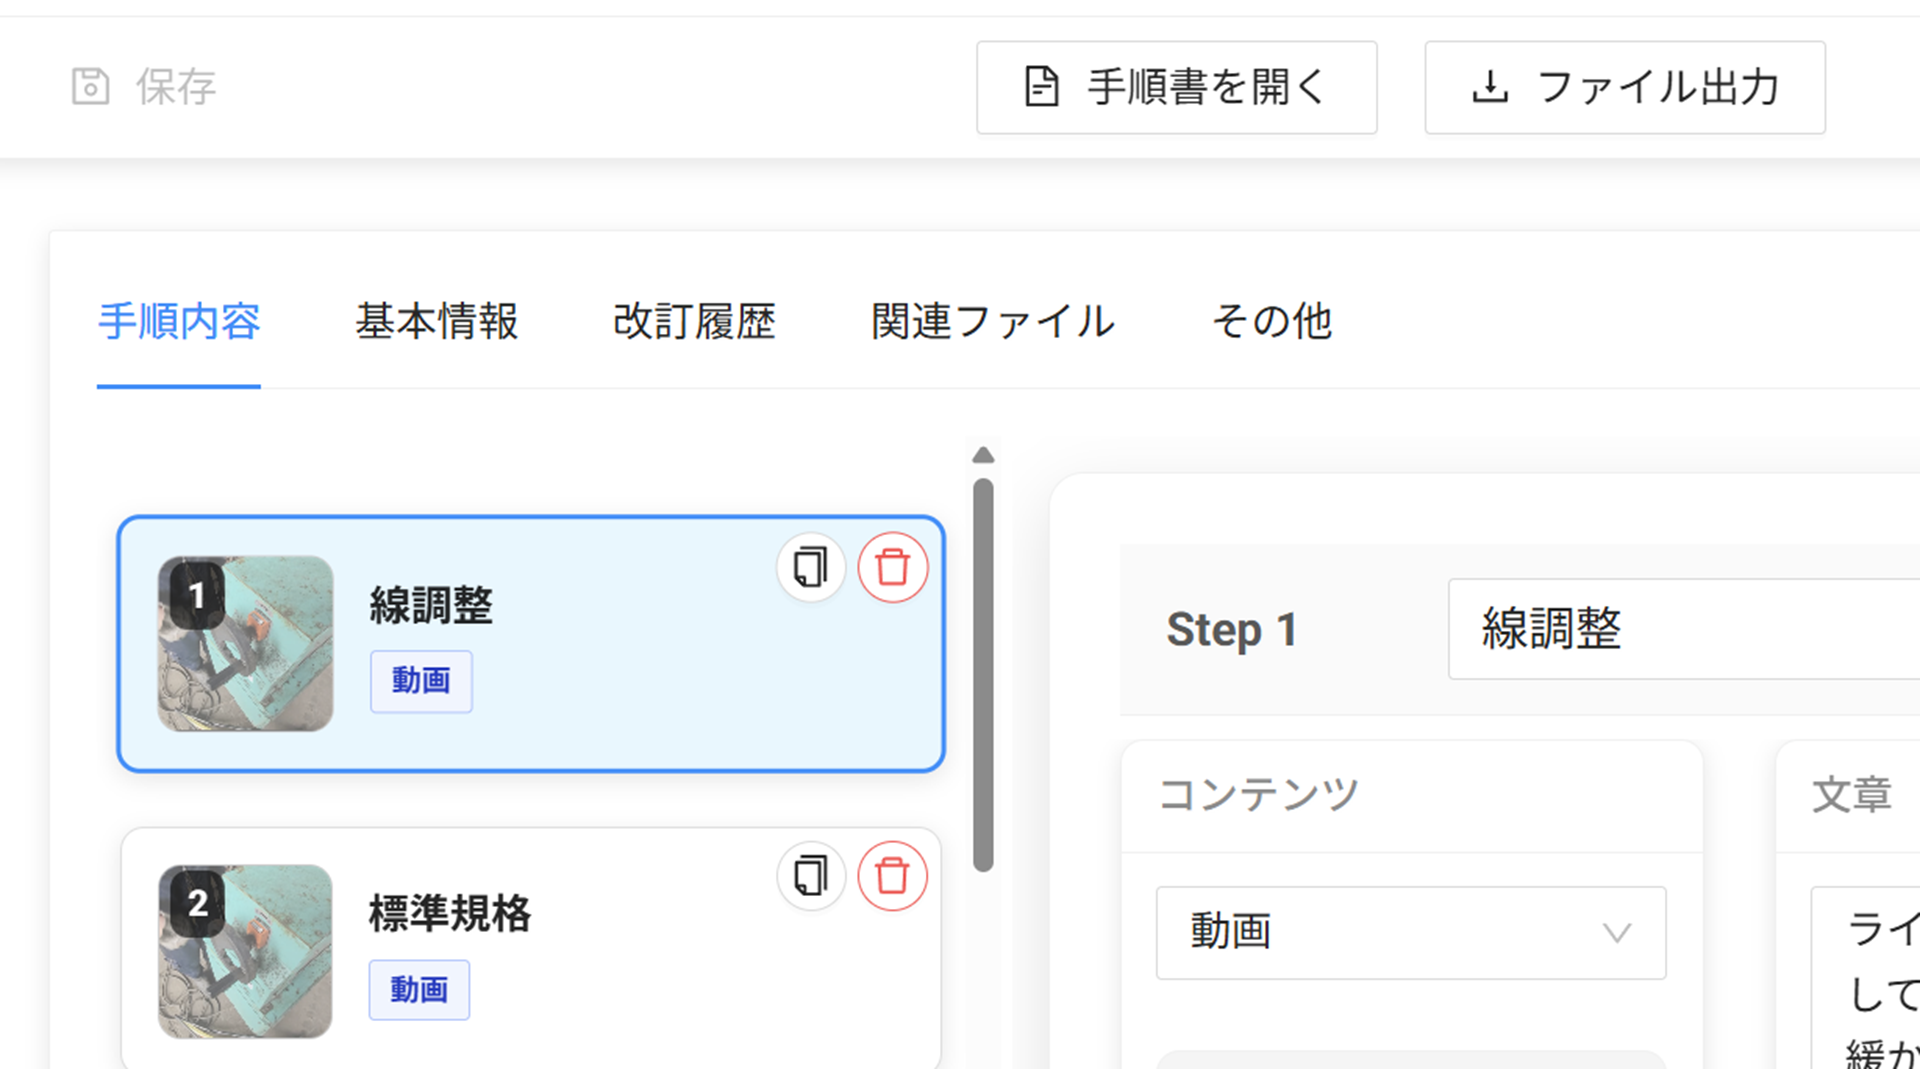Switch to the 基本情報 tab
1920x1069 pixels.
coord(436,322)
